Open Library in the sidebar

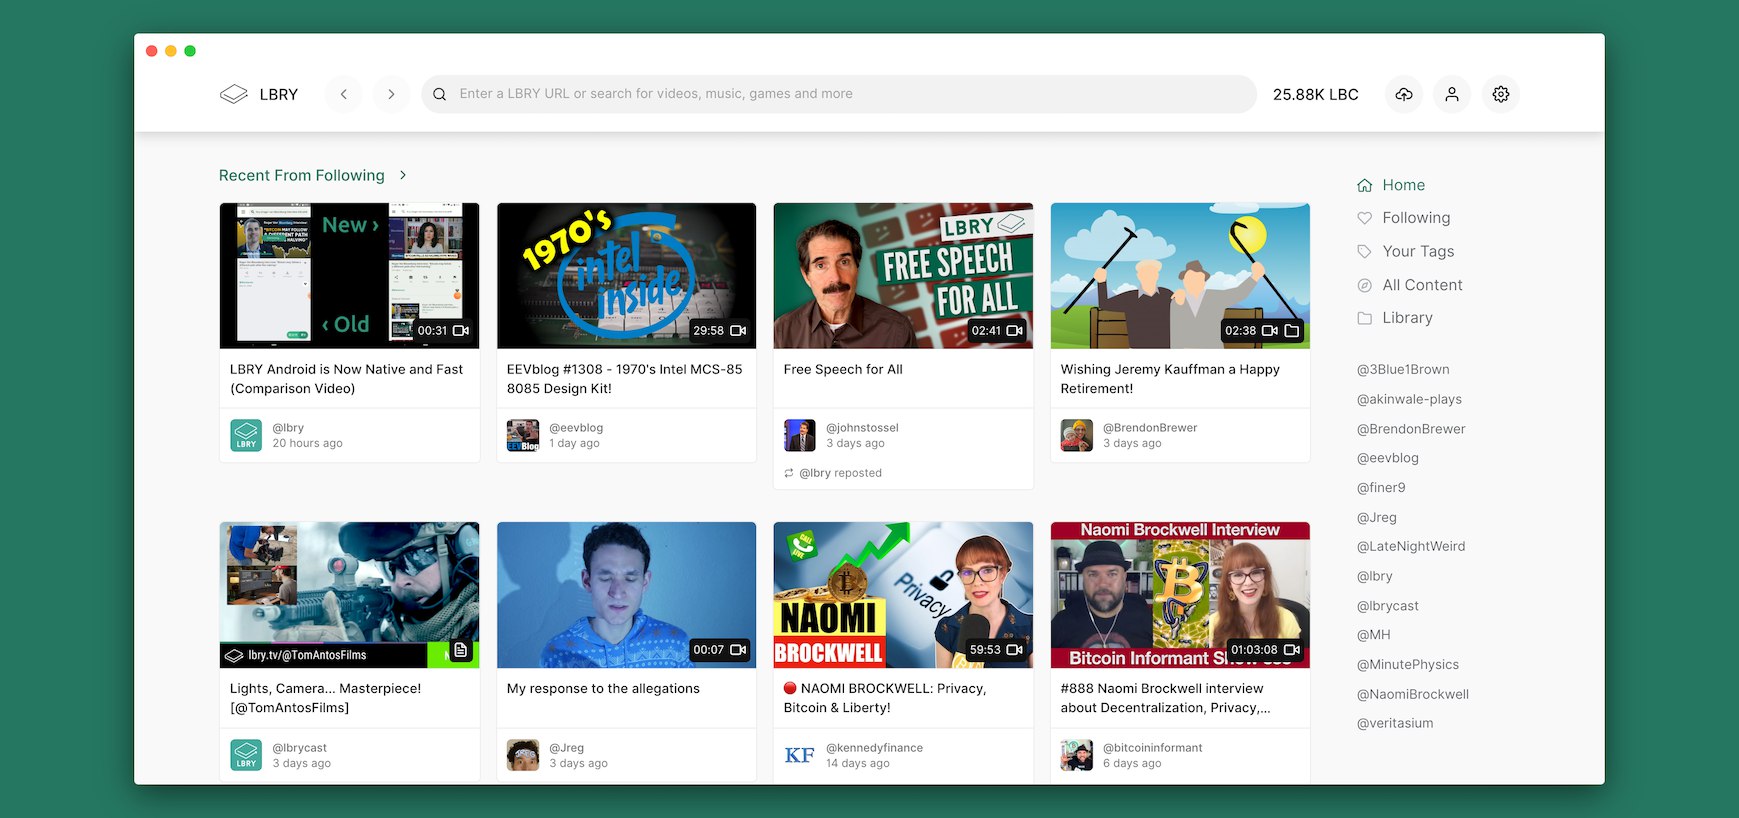pyautogui.click(x=1395, y=318)
